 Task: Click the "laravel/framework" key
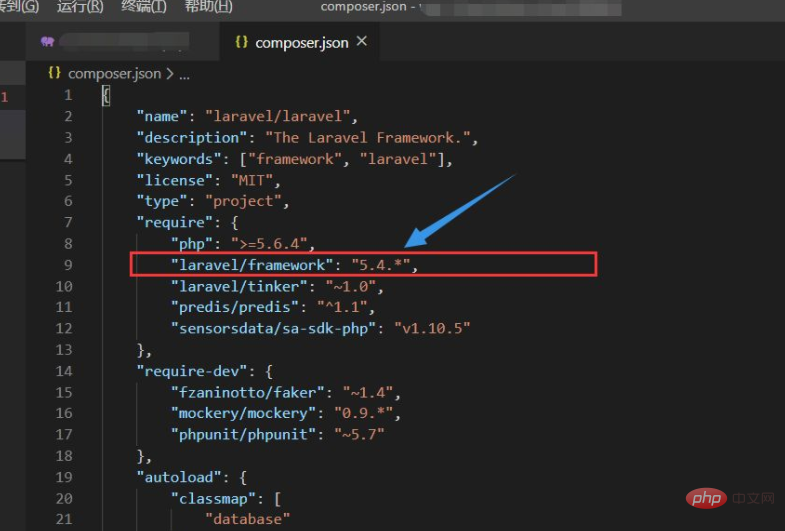(x=252, y=265)
